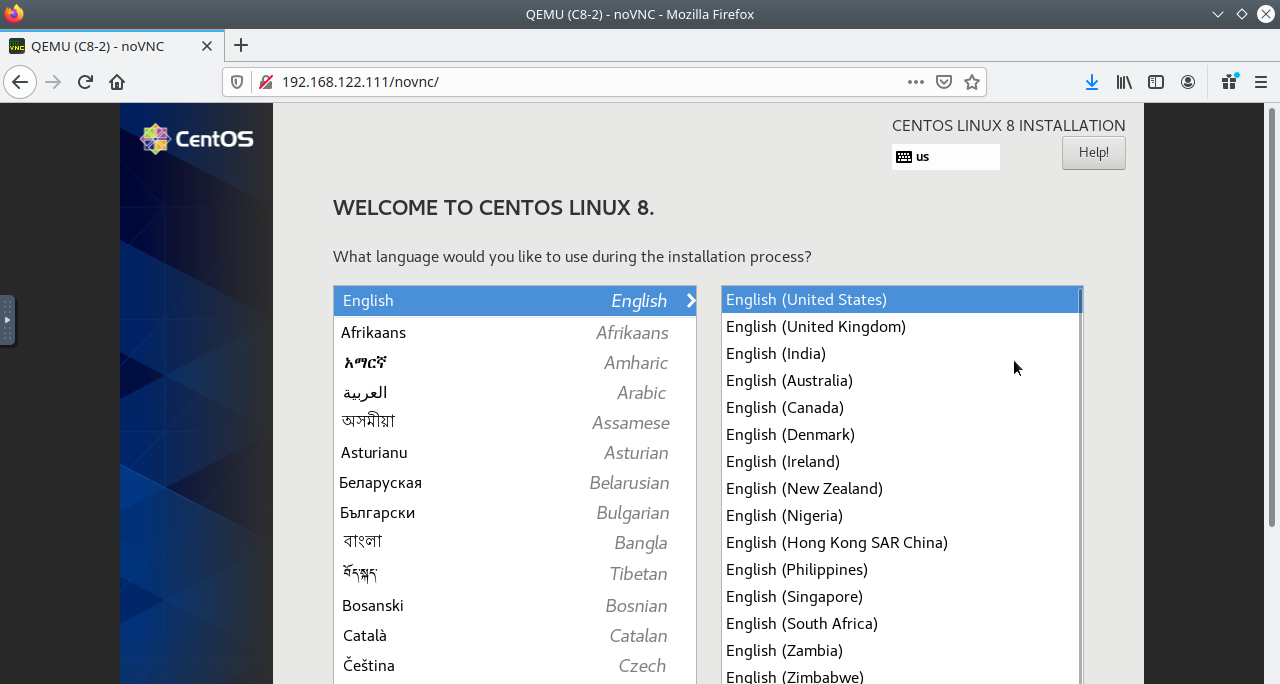Select Afrikaans language
1280x684 pixels.
click(x=515, y=332)
